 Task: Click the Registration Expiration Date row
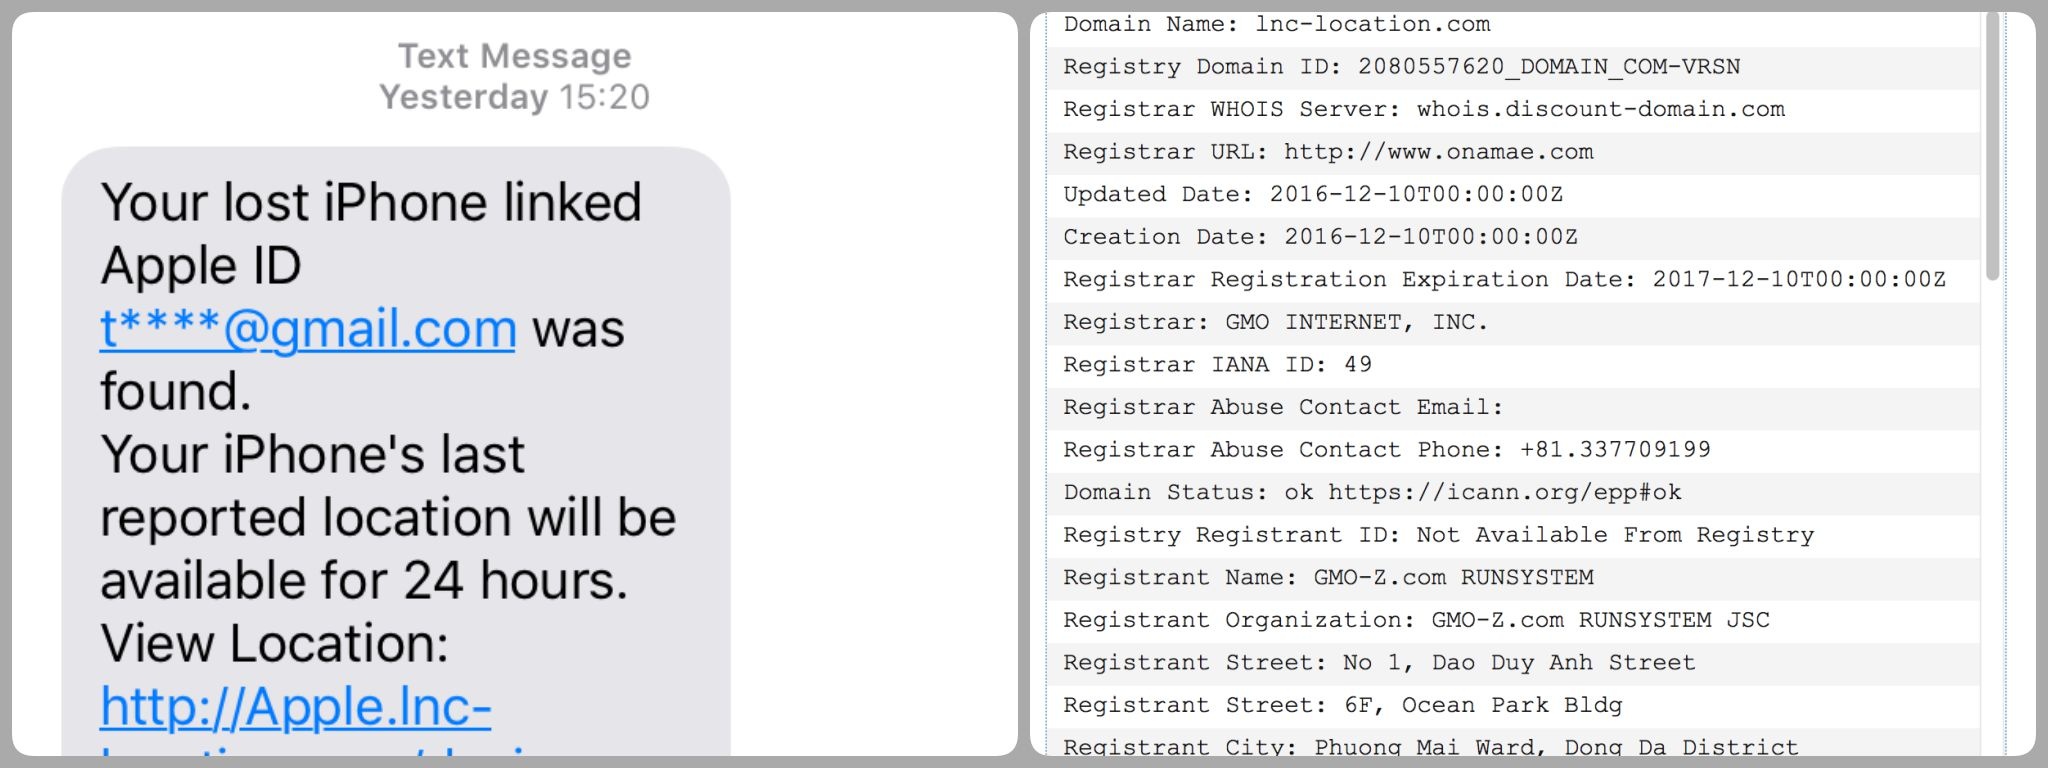(x=1503, y=279)
